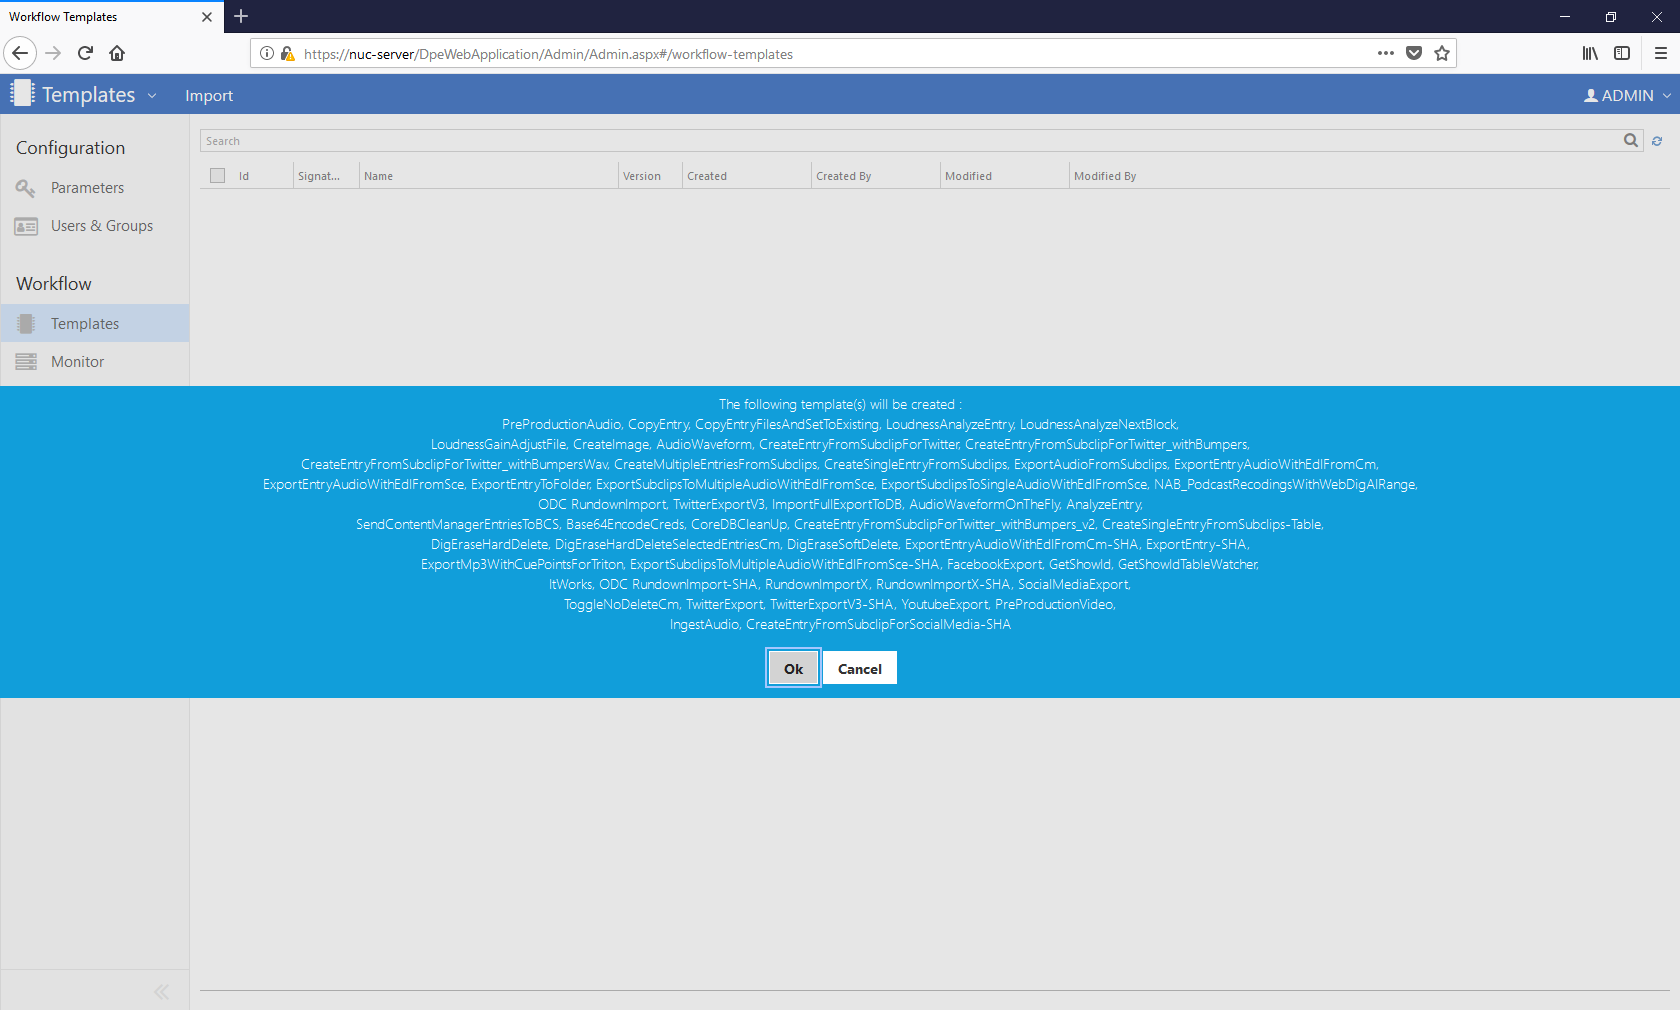Screen dimensions: 1680x1010
Task: Click the browser reload icon
Action: (x=85, y=53)
